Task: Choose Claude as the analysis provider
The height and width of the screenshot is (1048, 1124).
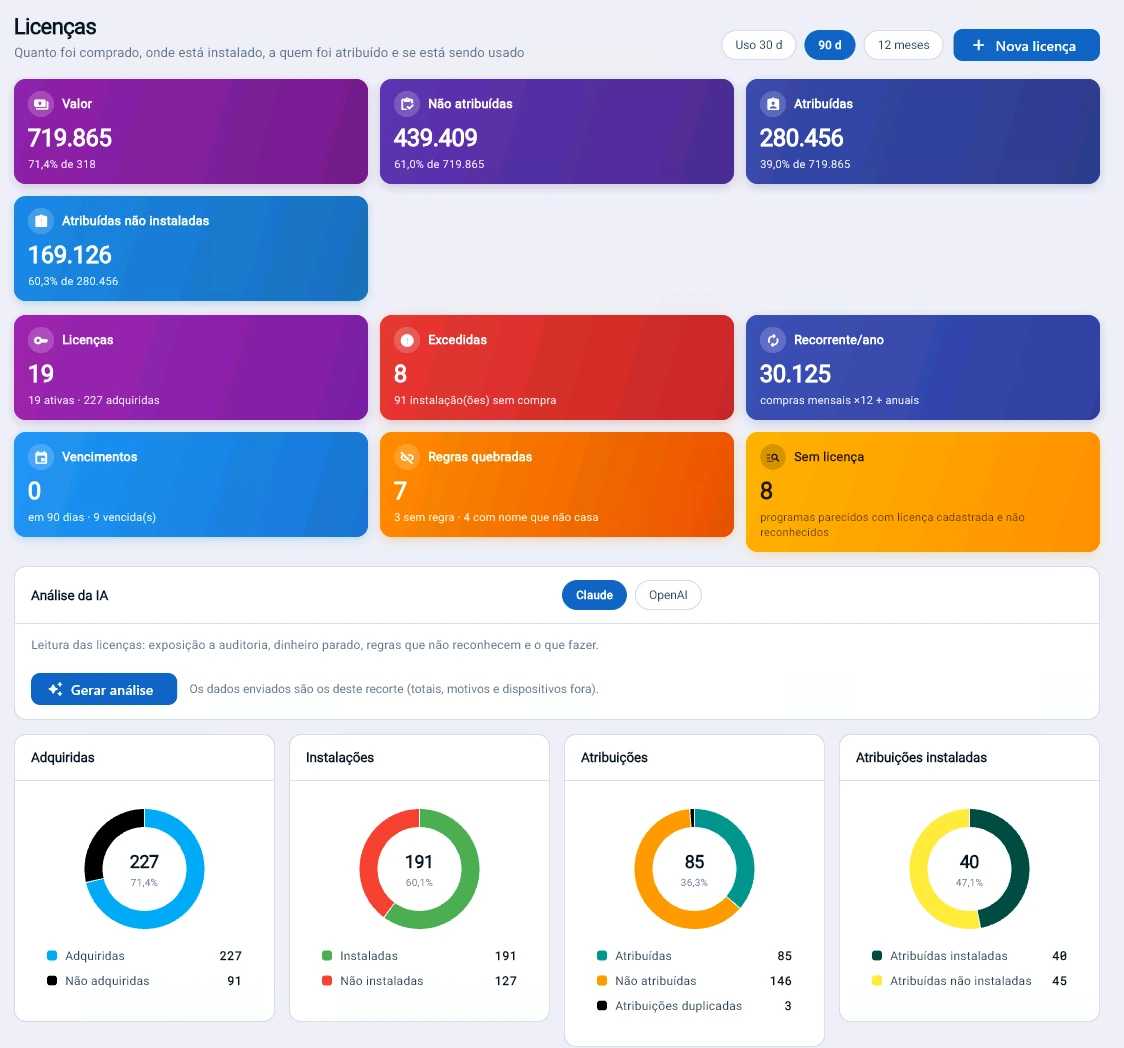Action: 594,595
